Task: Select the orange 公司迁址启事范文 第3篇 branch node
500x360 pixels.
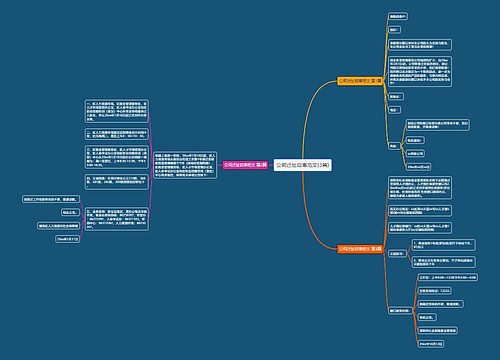Action: pyautogui.click(x=360, y=249)
